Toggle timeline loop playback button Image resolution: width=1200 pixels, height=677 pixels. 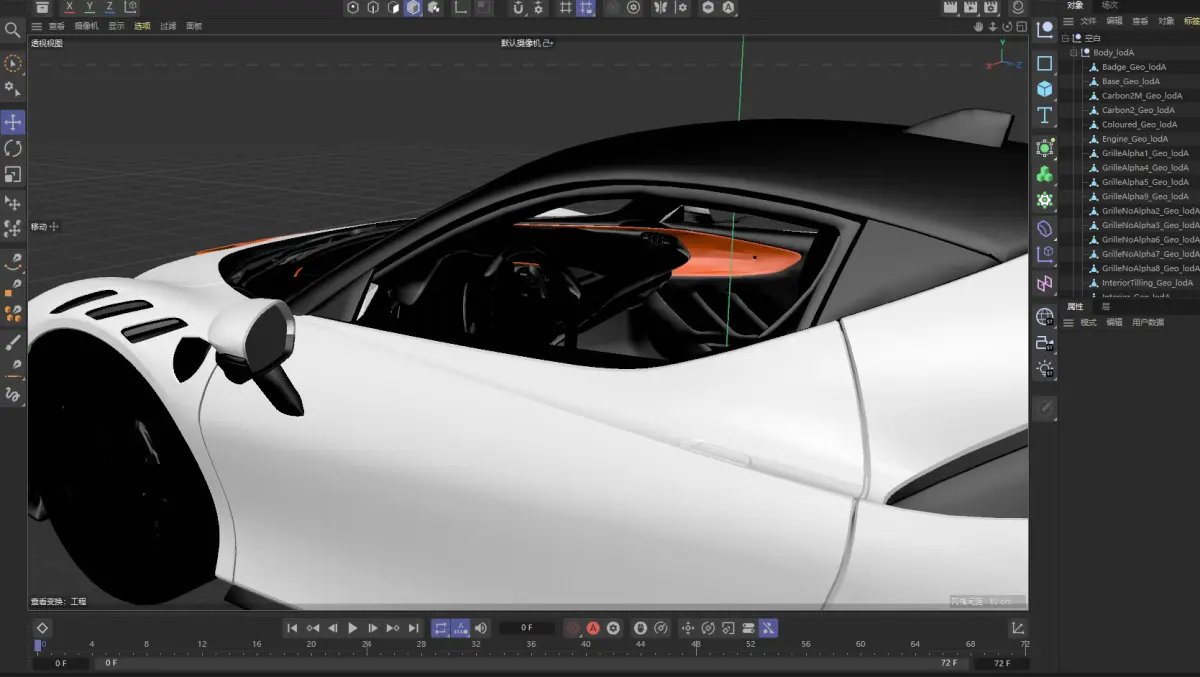440,628
